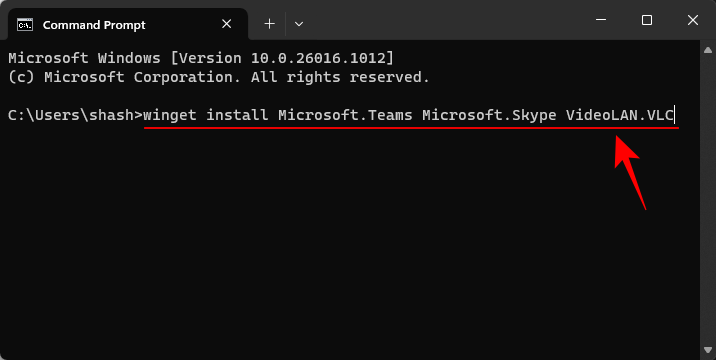Maximize the terminal window

(647, 20)
